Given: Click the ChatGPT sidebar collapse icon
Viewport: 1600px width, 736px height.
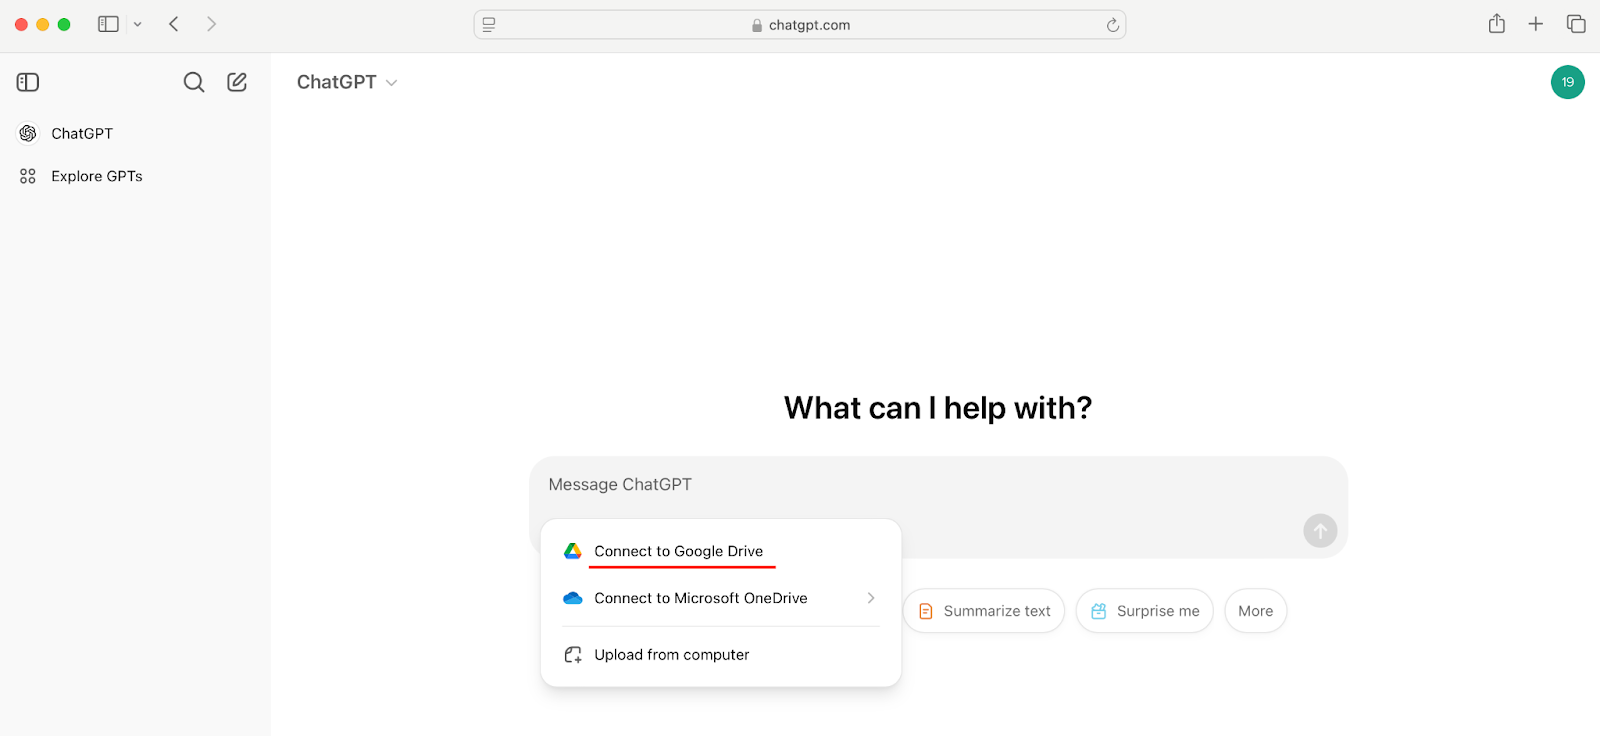Looking at the screenshot, I should coord(28,82).
